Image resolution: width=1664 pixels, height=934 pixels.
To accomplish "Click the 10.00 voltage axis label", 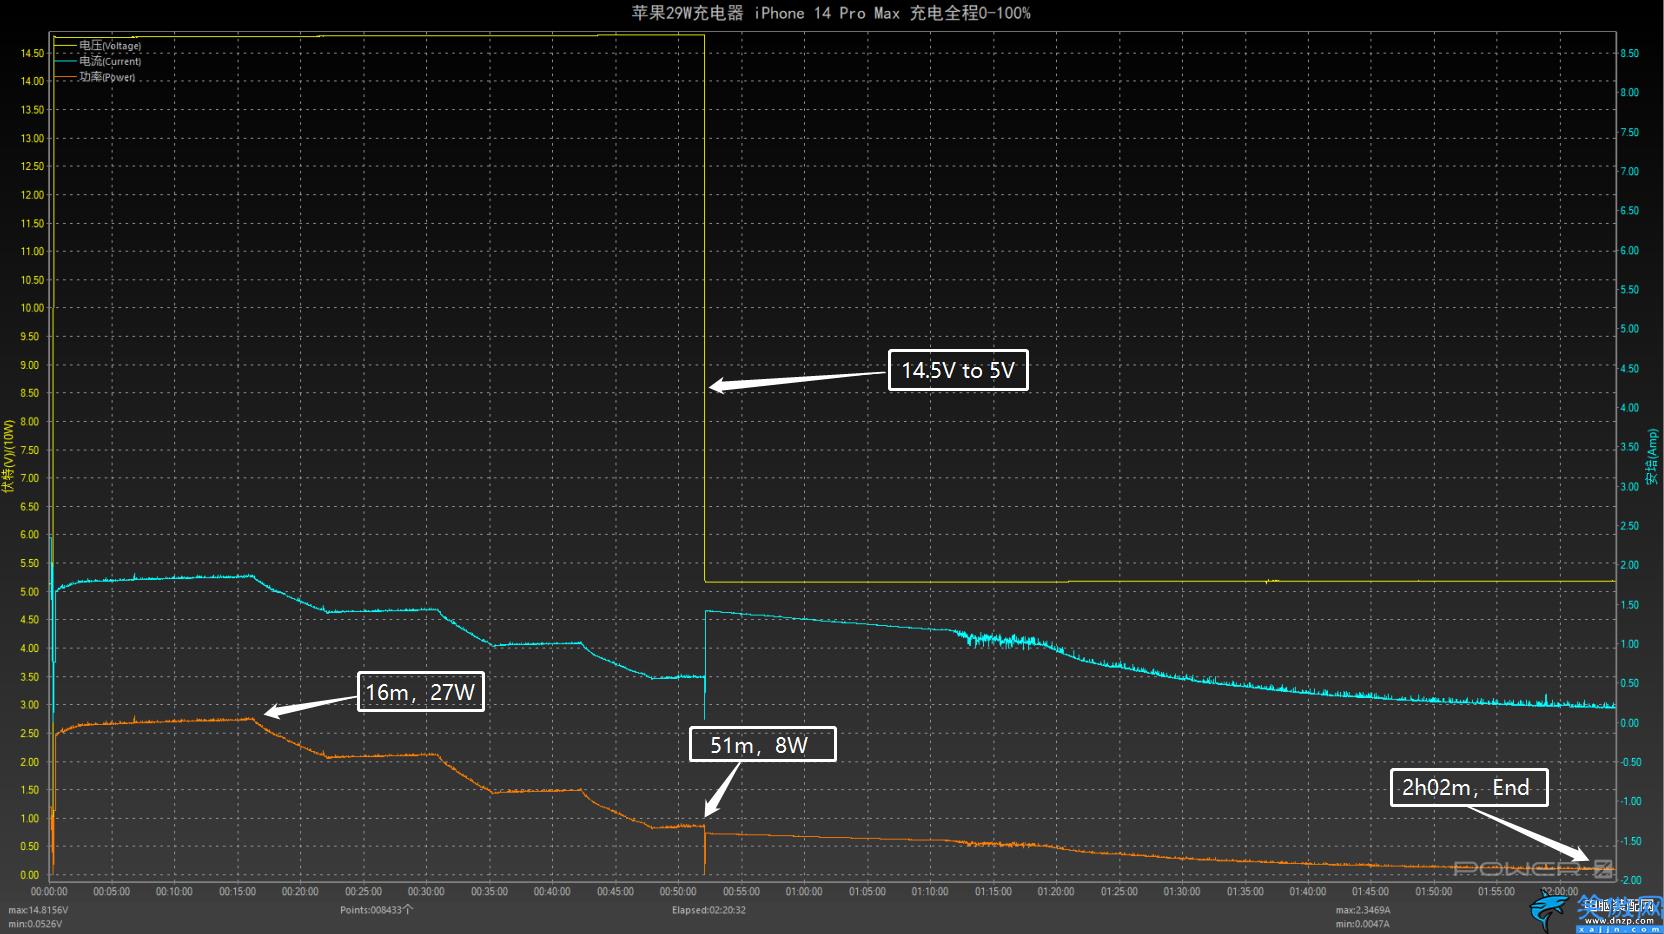I will click(32, 308).
